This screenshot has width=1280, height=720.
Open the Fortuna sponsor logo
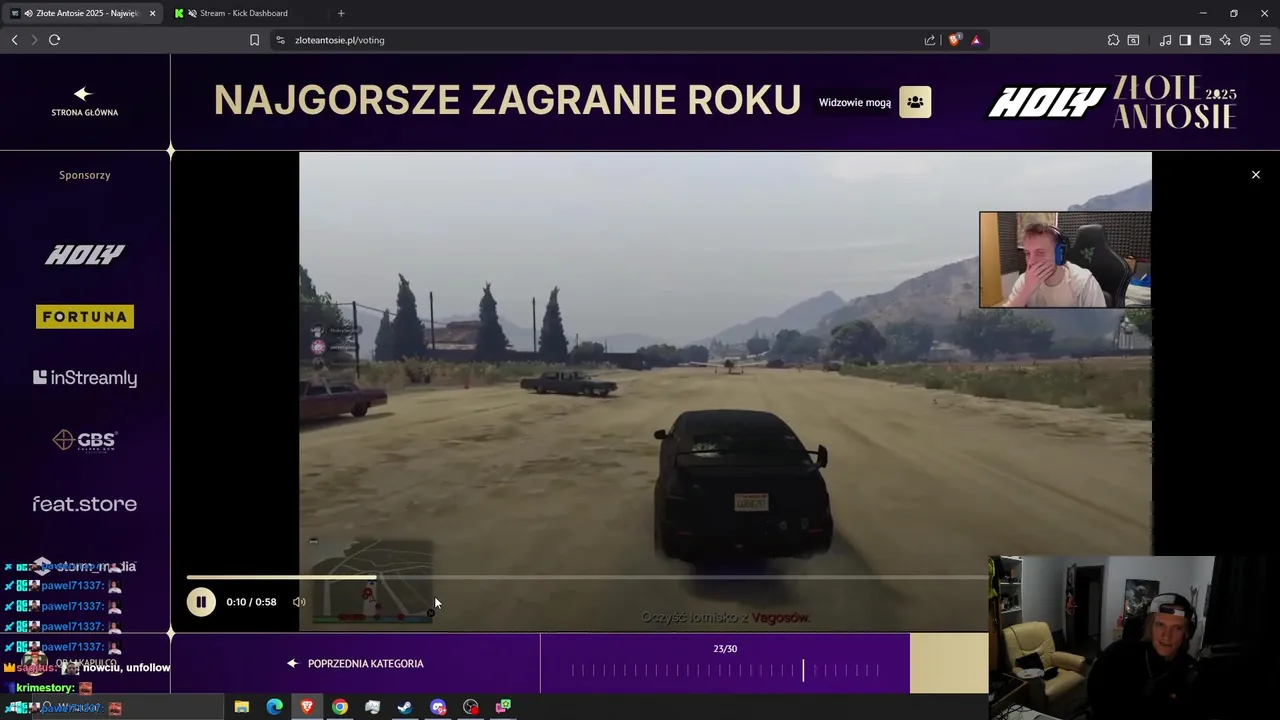tap(85, 317)
